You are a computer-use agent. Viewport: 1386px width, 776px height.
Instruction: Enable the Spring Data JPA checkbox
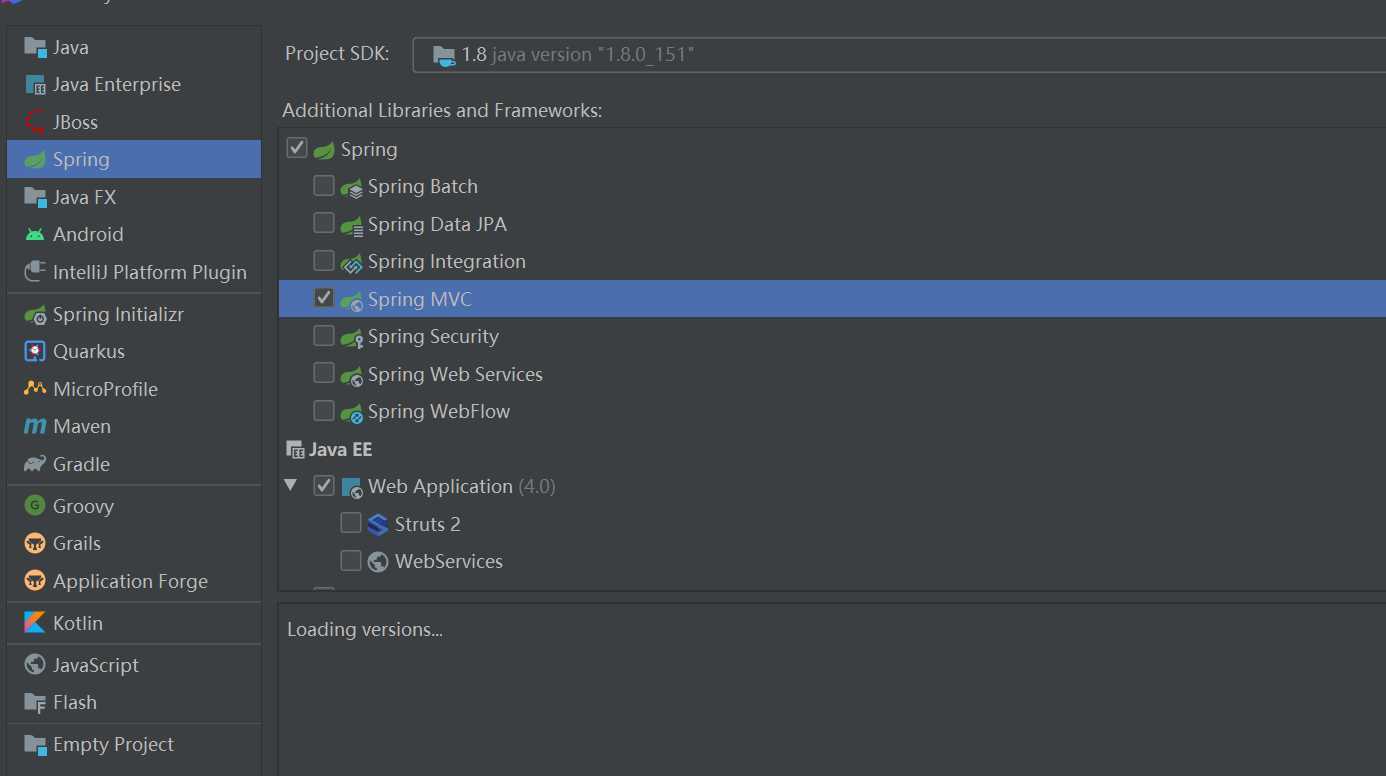tap(324, 222)
